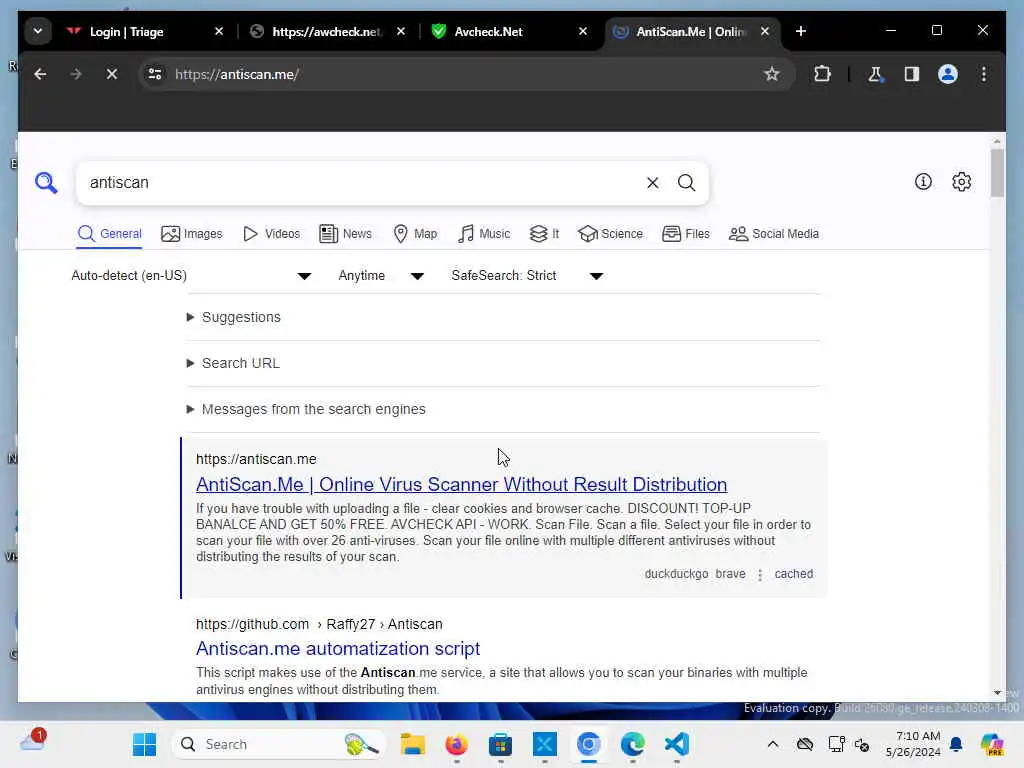1024x768 pixels.
Task: Select the Social Media search category
Action: [774, 234]
